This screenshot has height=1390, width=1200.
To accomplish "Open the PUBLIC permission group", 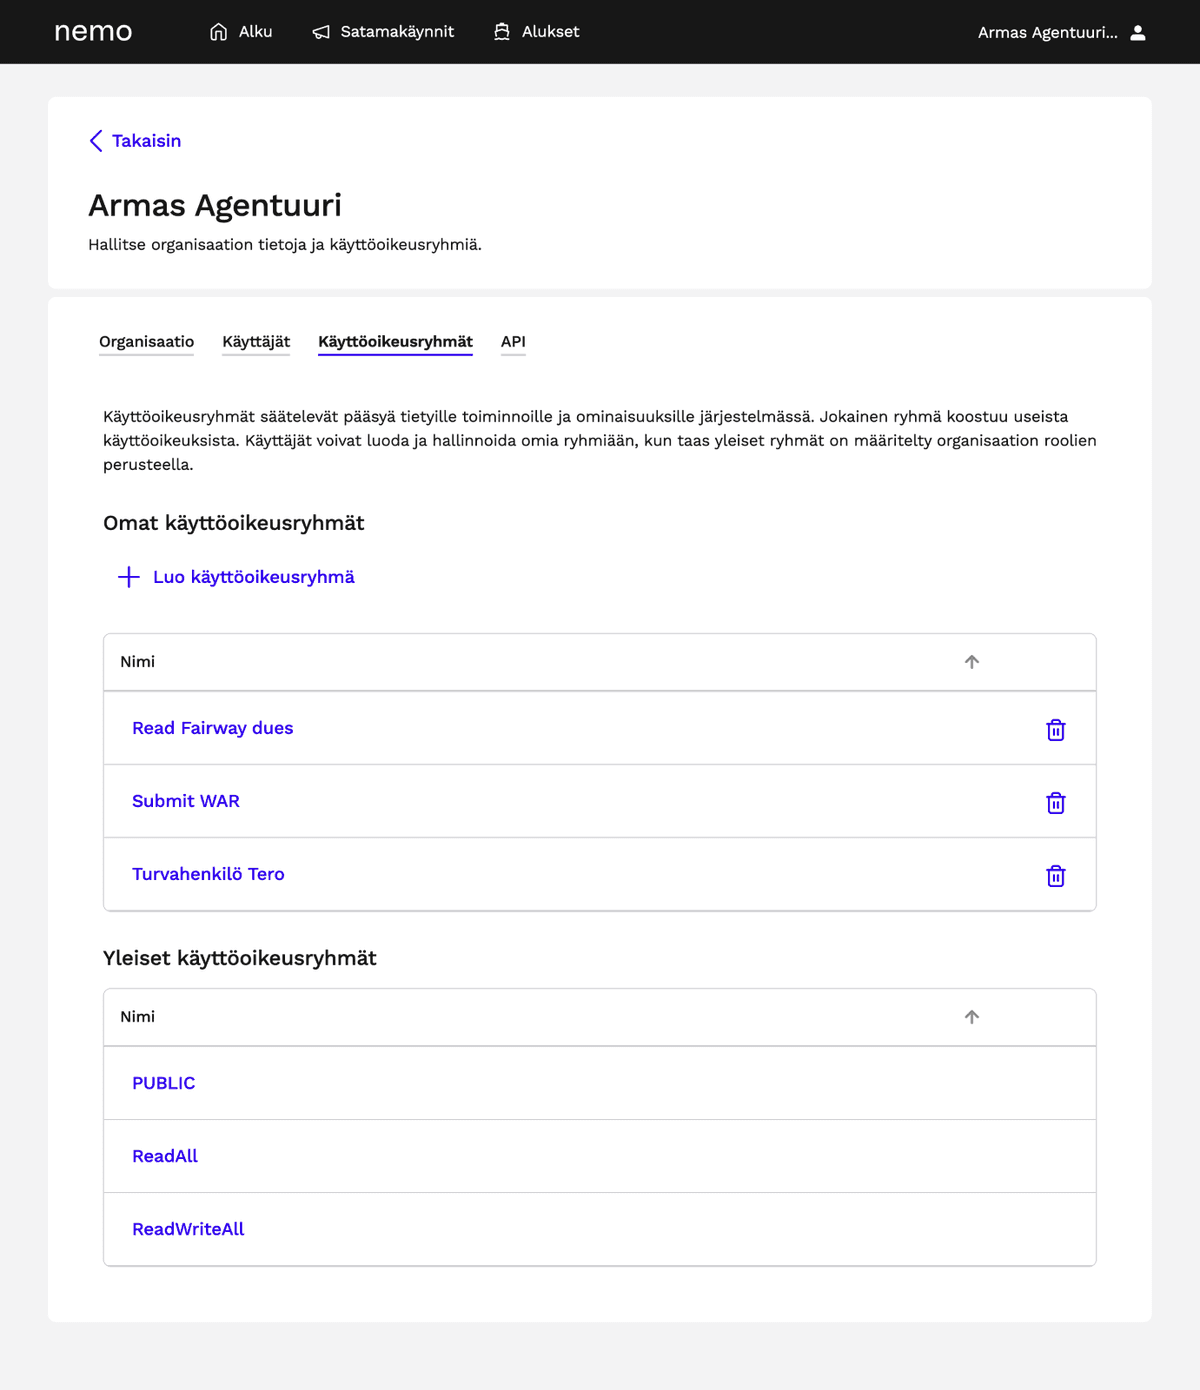I will pos(163,1083).
